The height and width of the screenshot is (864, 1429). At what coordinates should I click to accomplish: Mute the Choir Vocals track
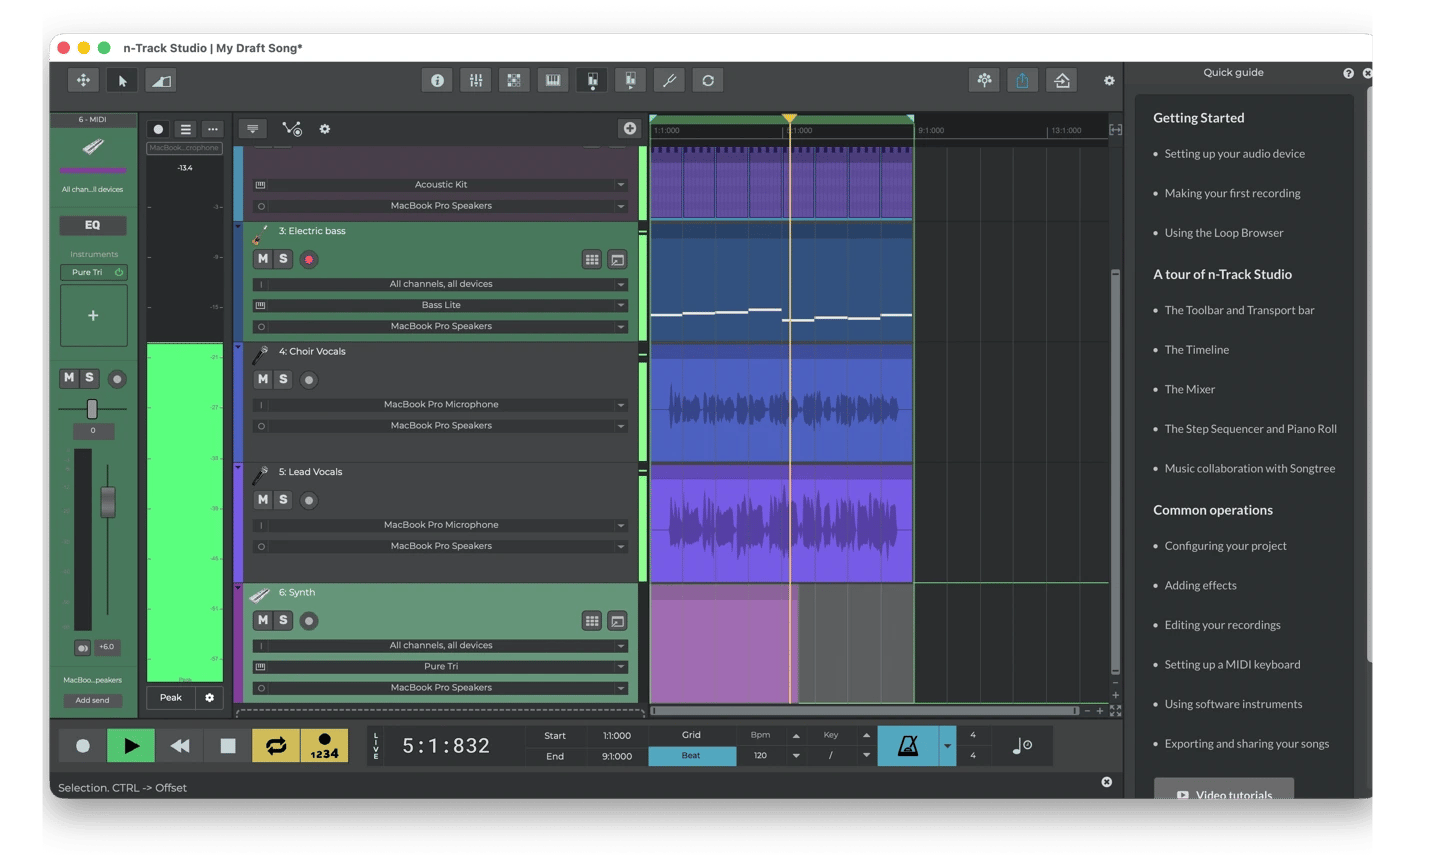click(263, 379)
